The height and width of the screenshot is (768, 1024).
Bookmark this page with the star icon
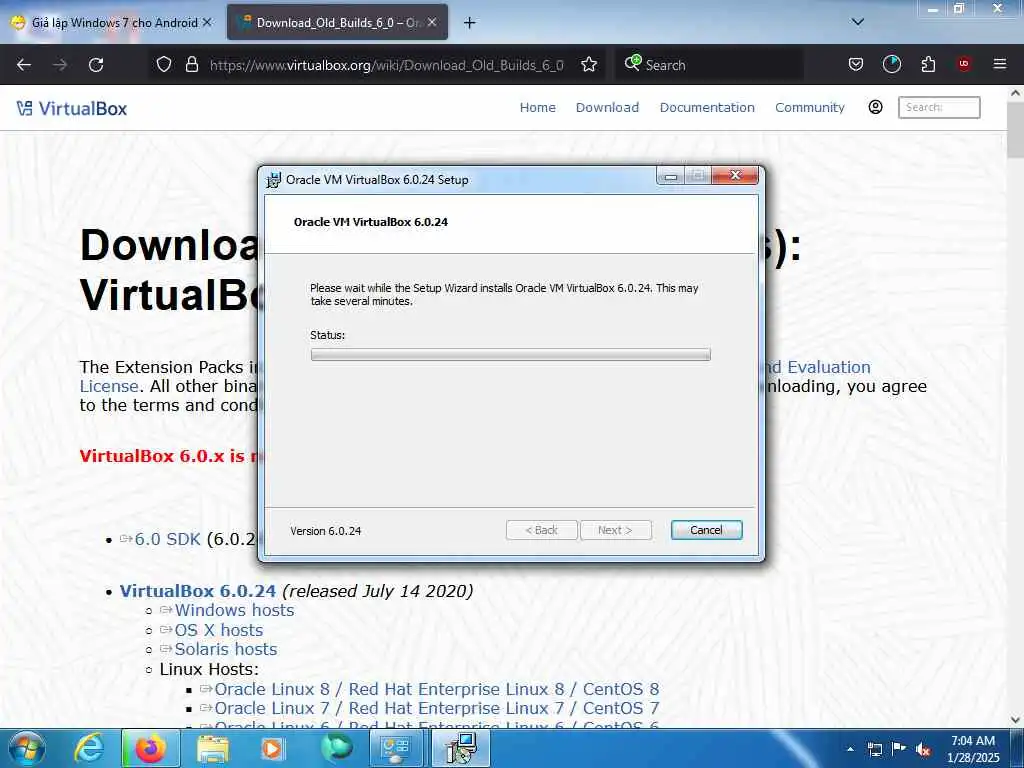click(x=589, y=65)
